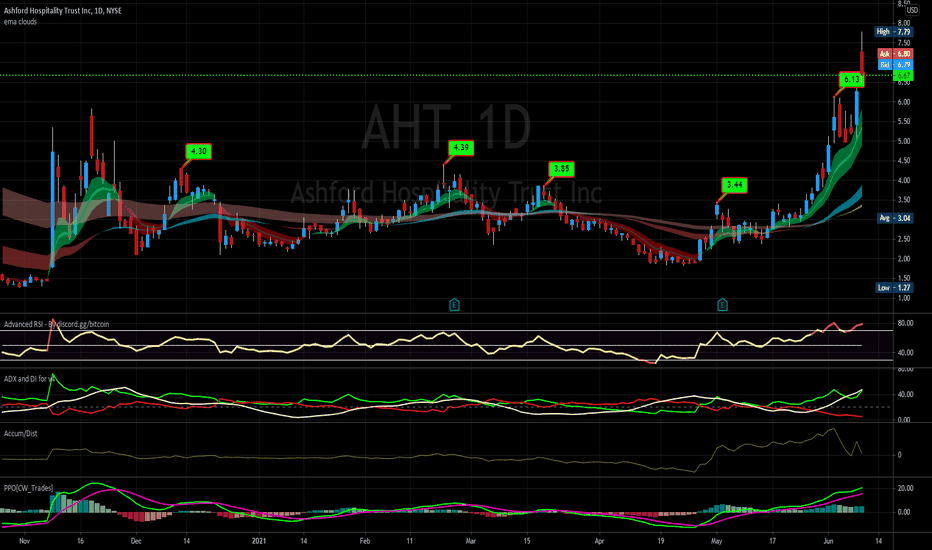Click the Ashford Hospitality Trust symbol title

[x=62, y=11]
